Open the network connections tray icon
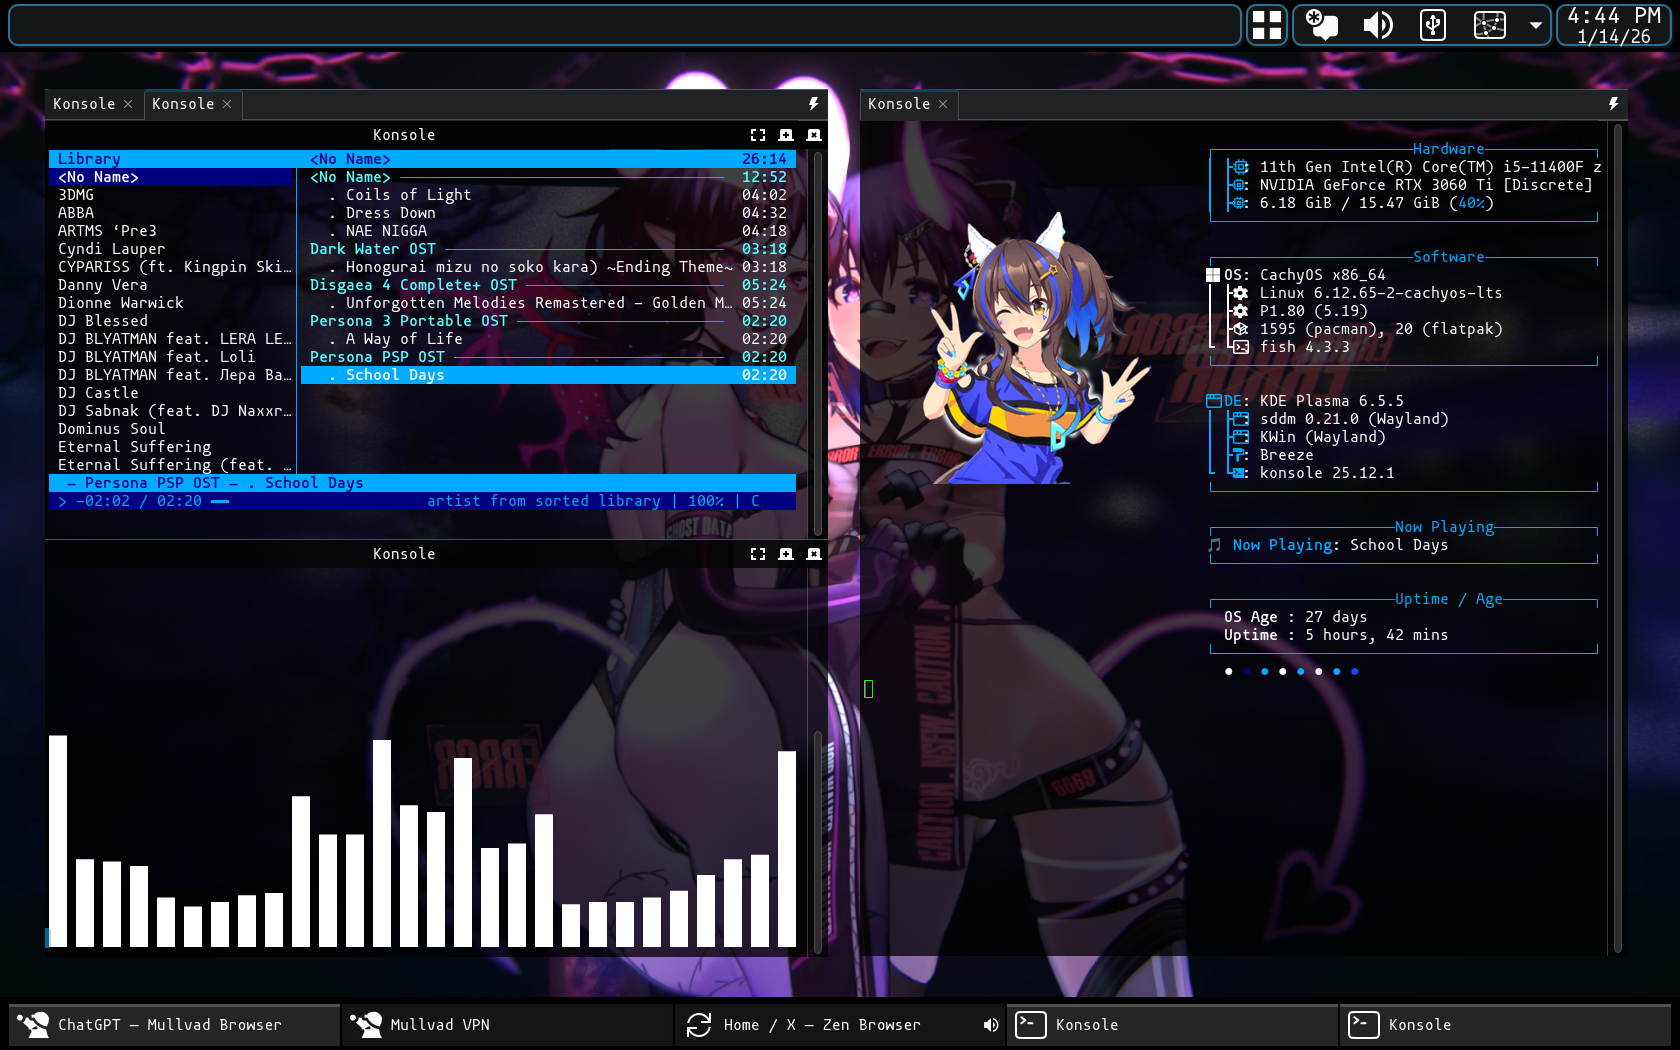This screenshot has width=1680, height=1050. [x=1489, y=25]
